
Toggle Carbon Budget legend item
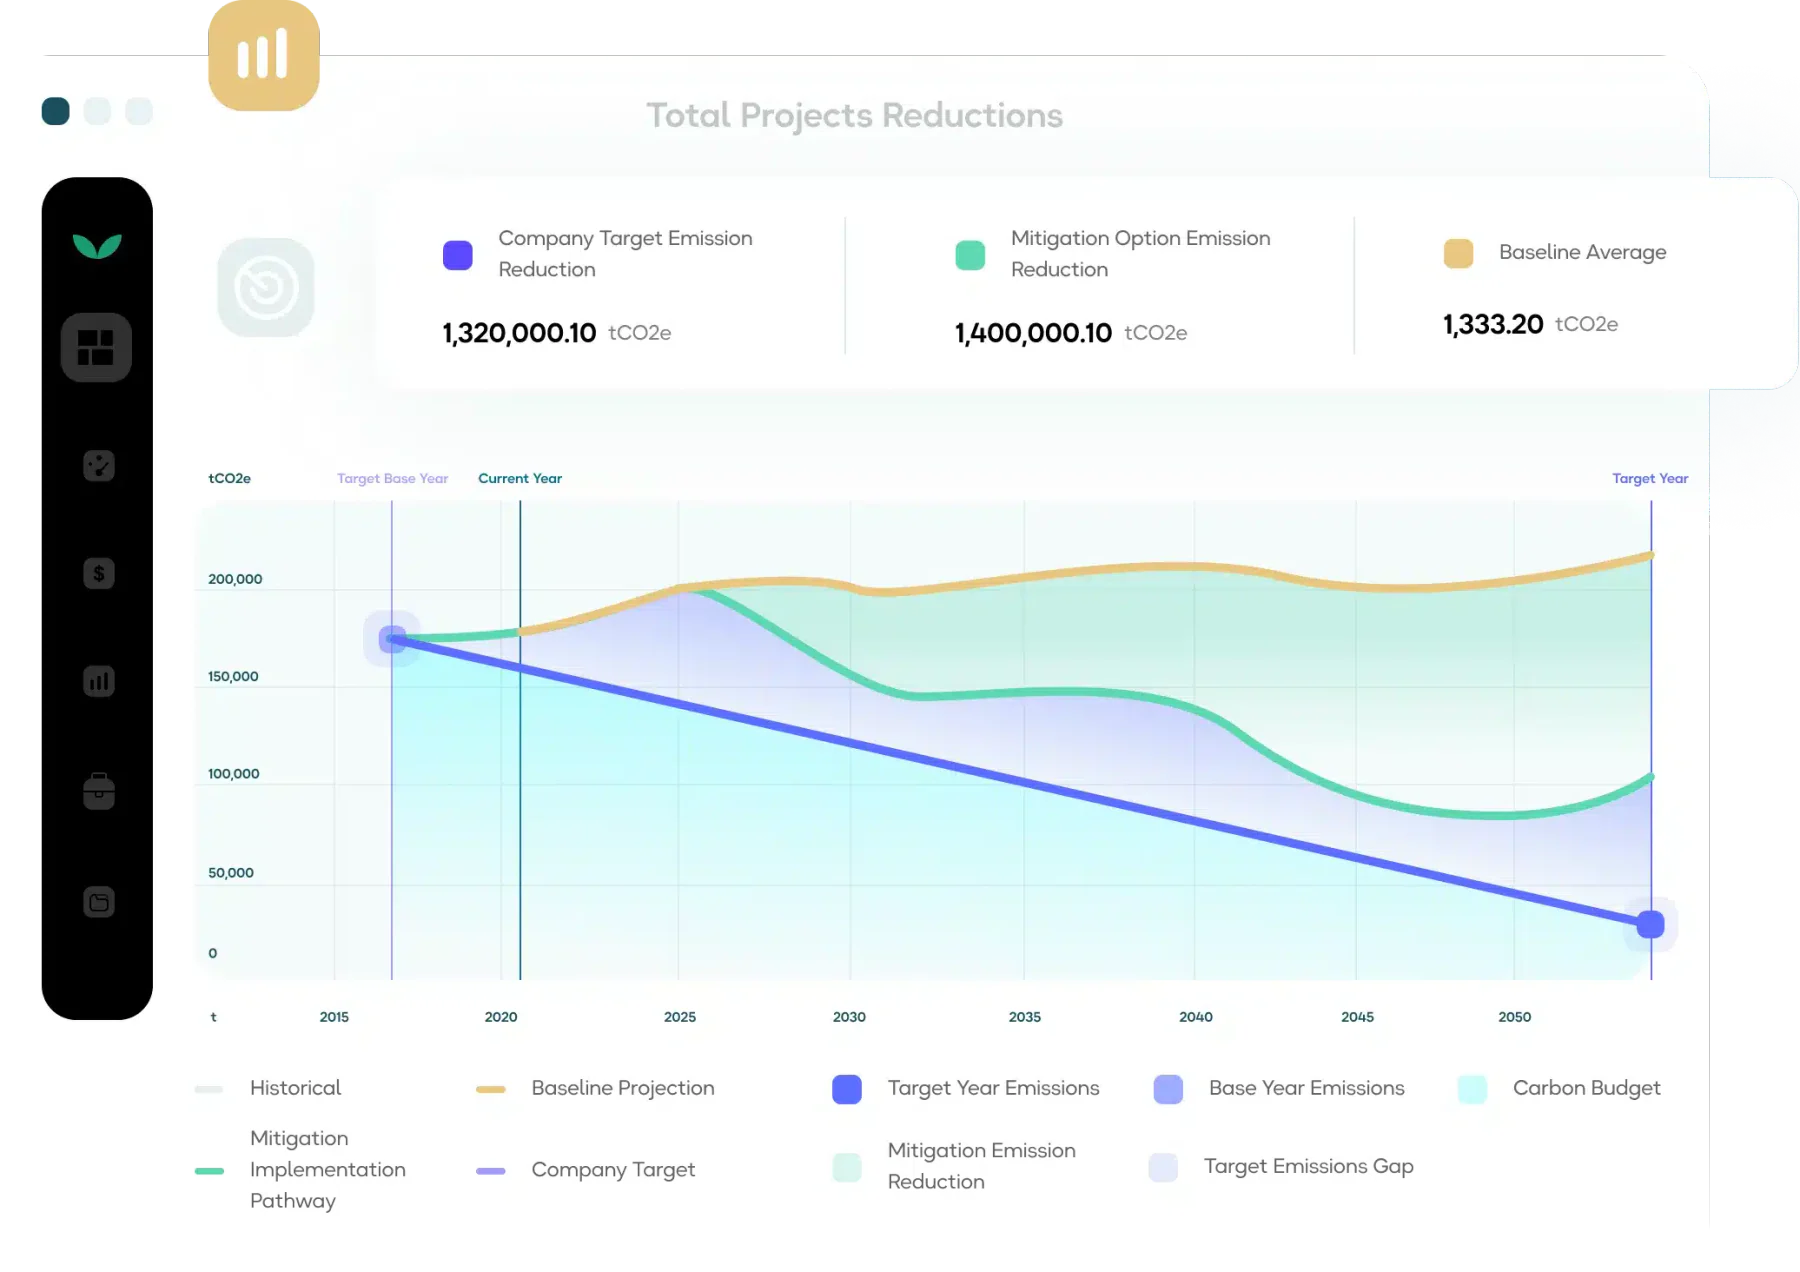[1559, 1088]
